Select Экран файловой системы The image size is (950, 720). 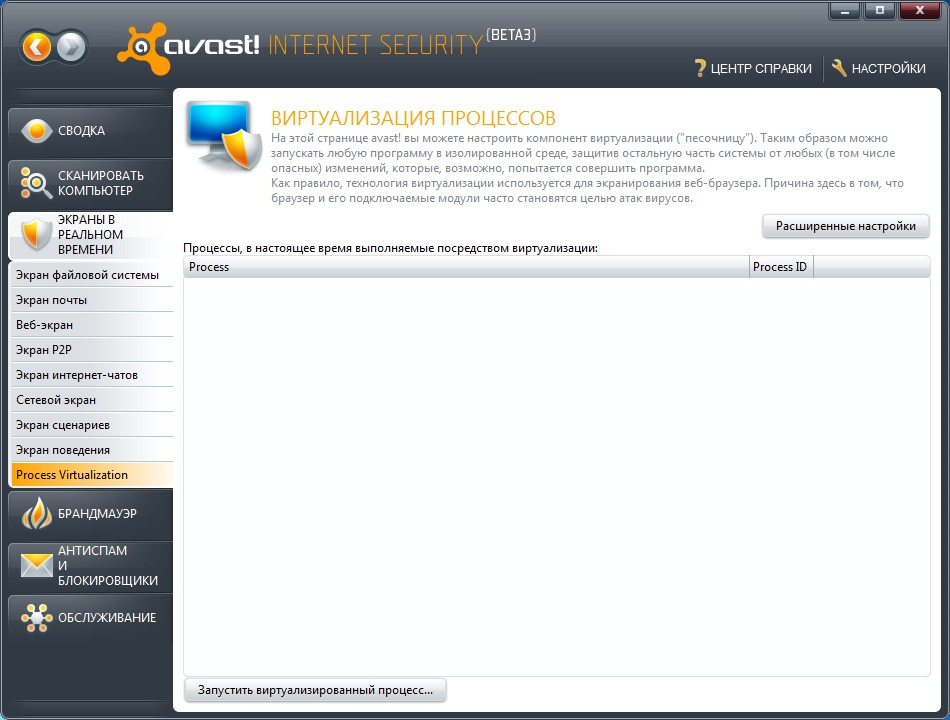pyautogui.click(x=92, y=275)
